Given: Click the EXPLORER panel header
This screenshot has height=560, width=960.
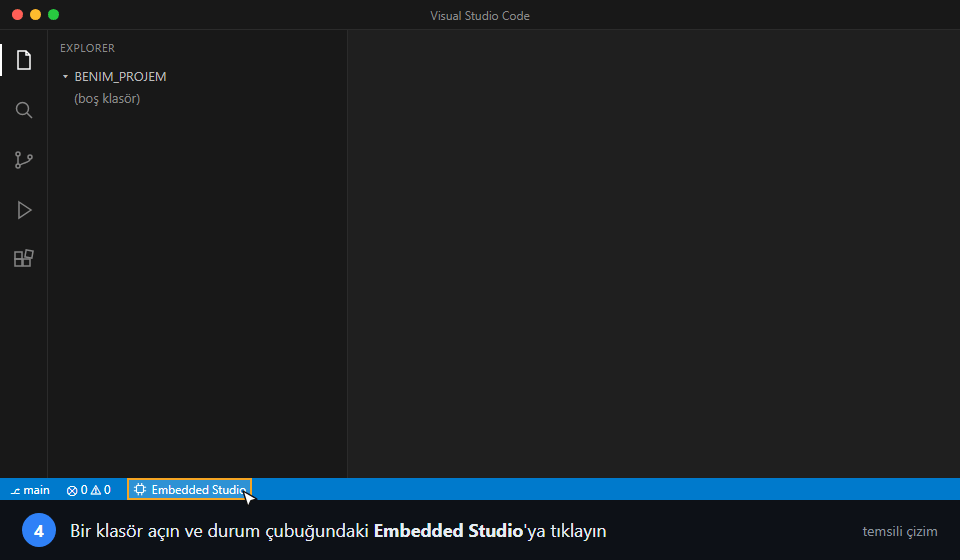Looking at the screenshot, I should tap(87, 48).
